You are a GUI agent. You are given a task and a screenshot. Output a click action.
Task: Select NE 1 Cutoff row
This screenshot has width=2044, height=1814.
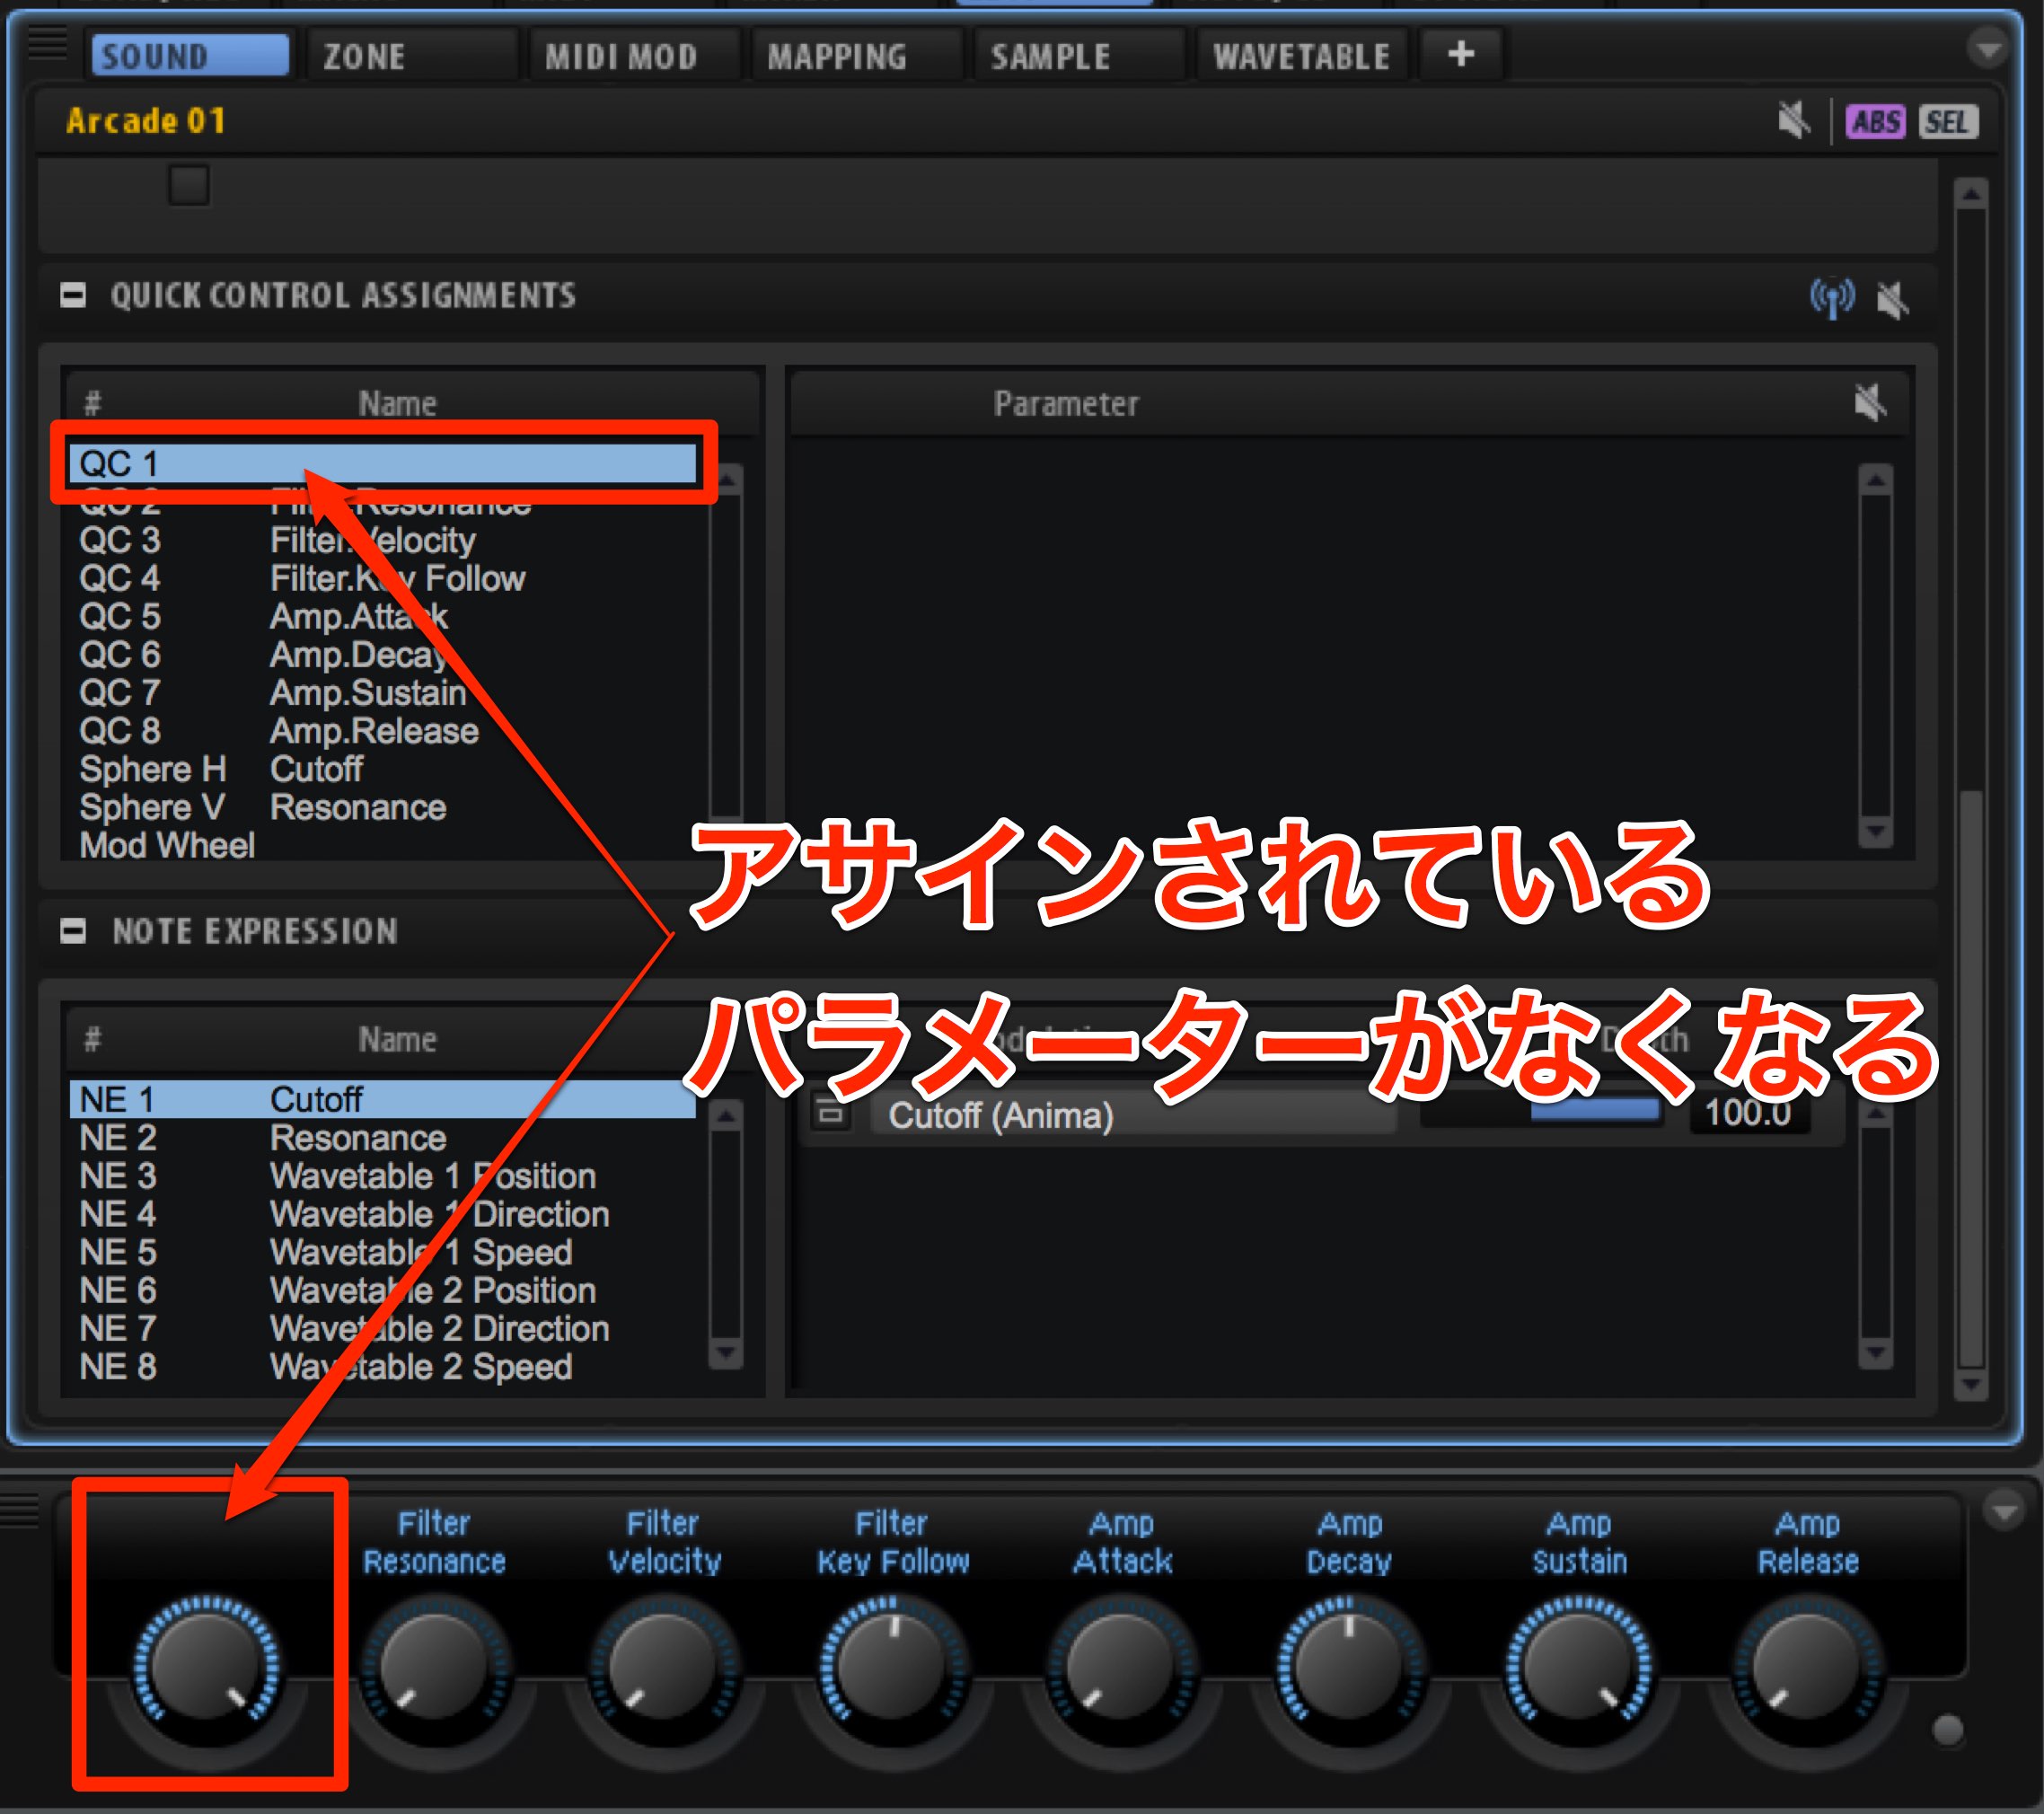pos(383,1099)
